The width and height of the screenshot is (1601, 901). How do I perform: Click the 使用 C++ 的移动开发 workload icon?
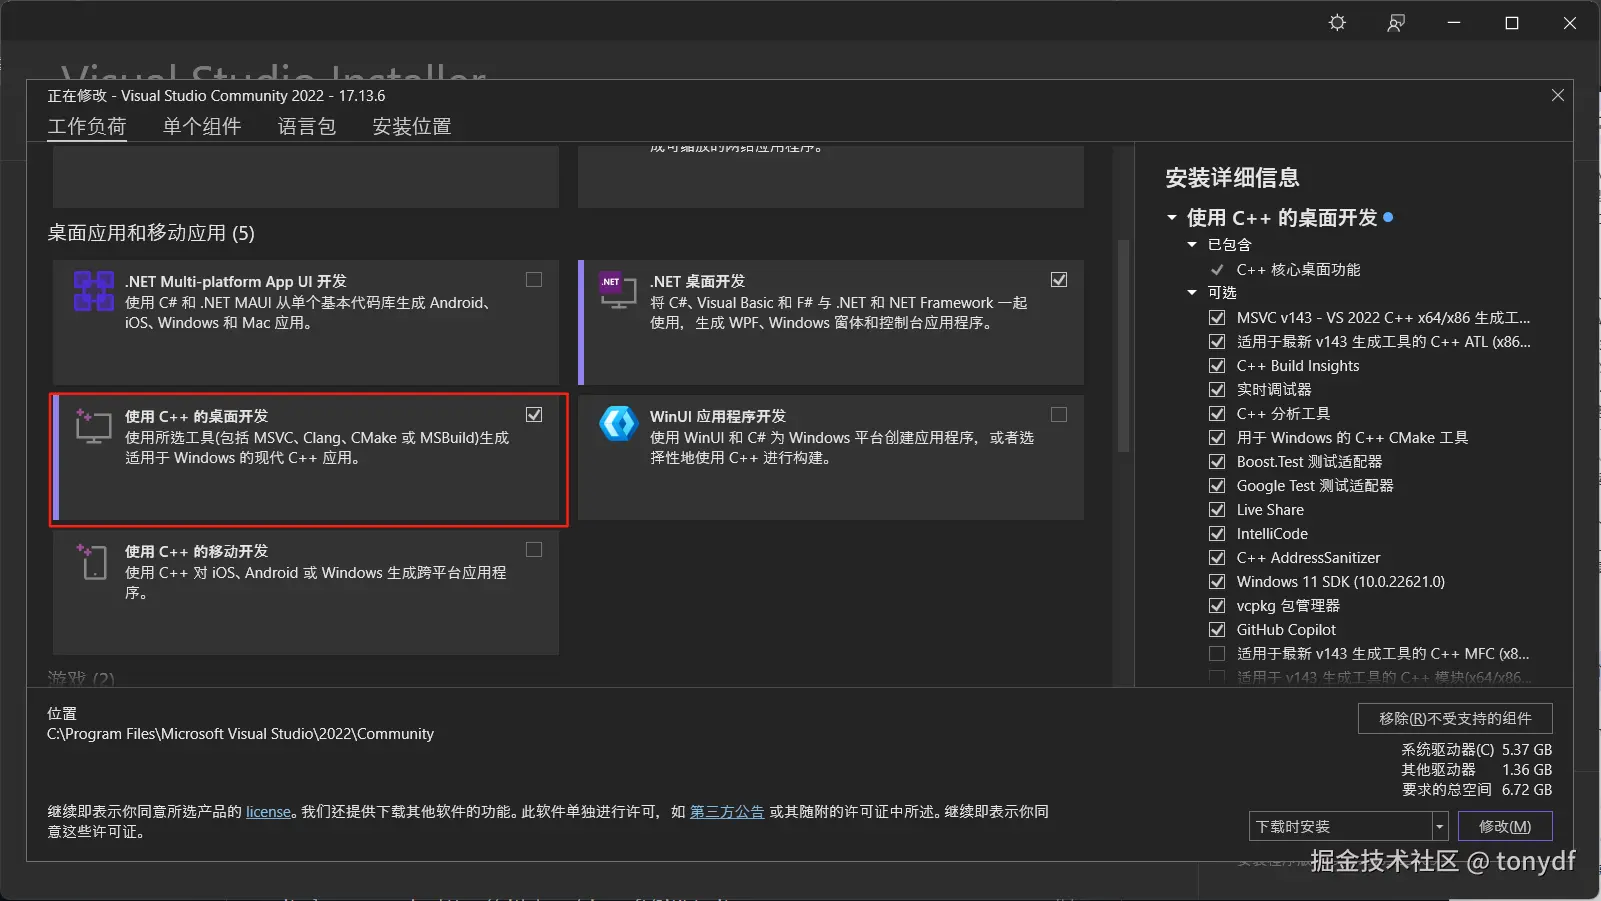point(93,561)
